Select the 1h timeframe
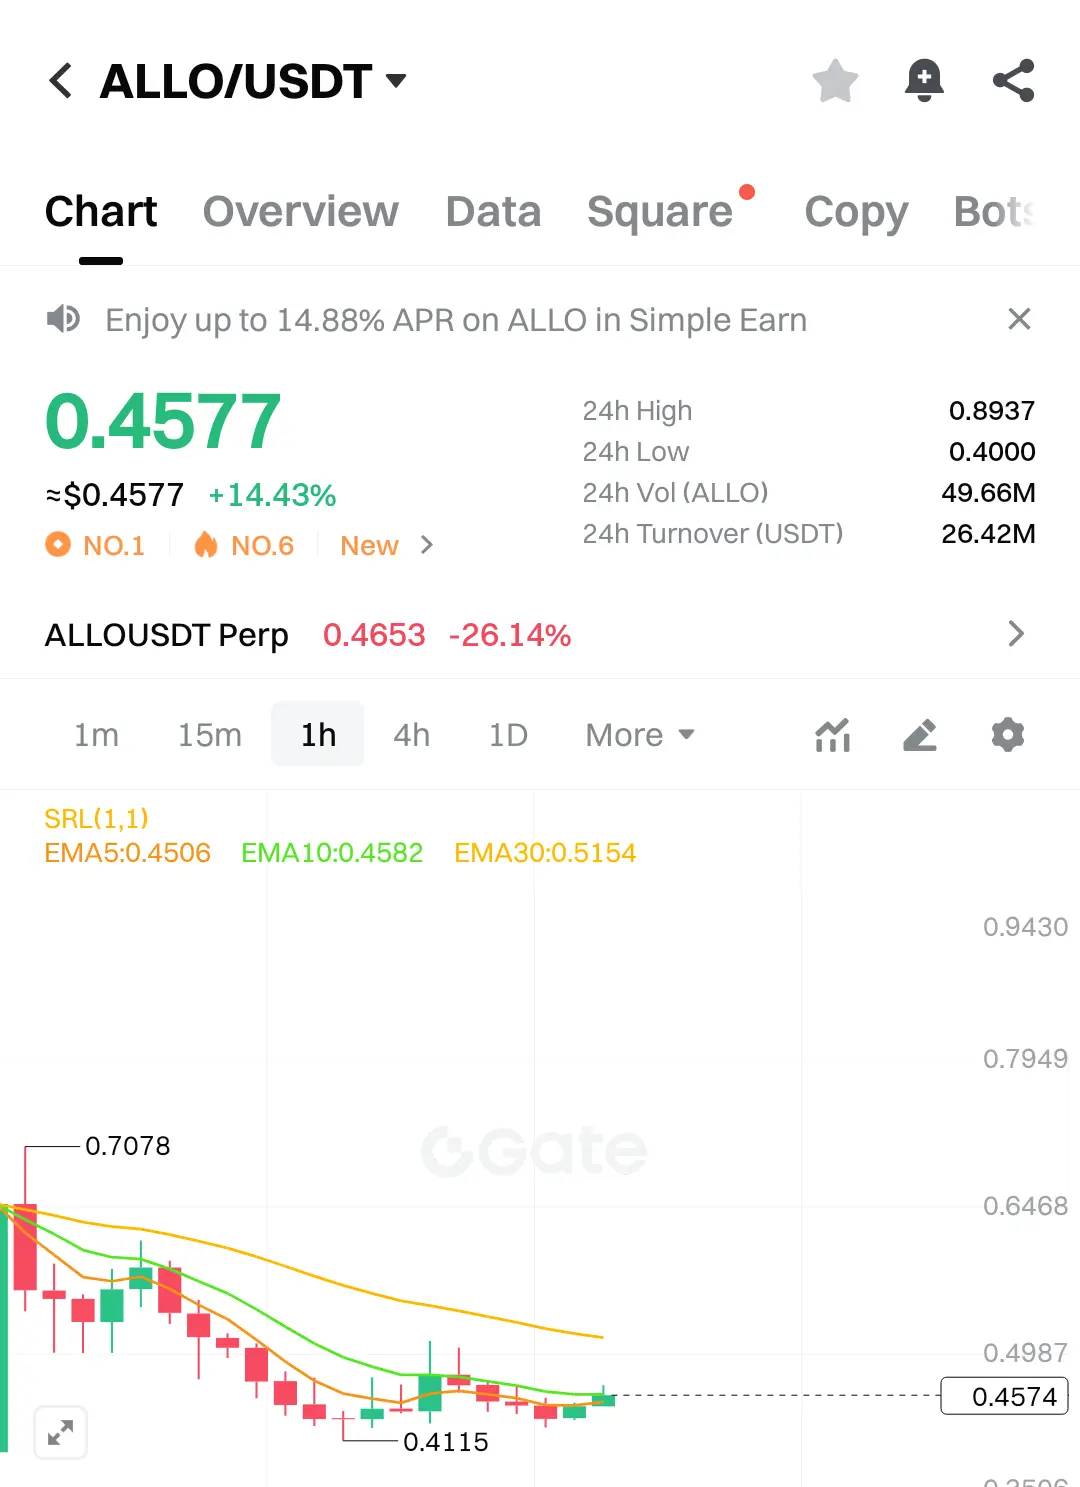 (x=318, y=735)
